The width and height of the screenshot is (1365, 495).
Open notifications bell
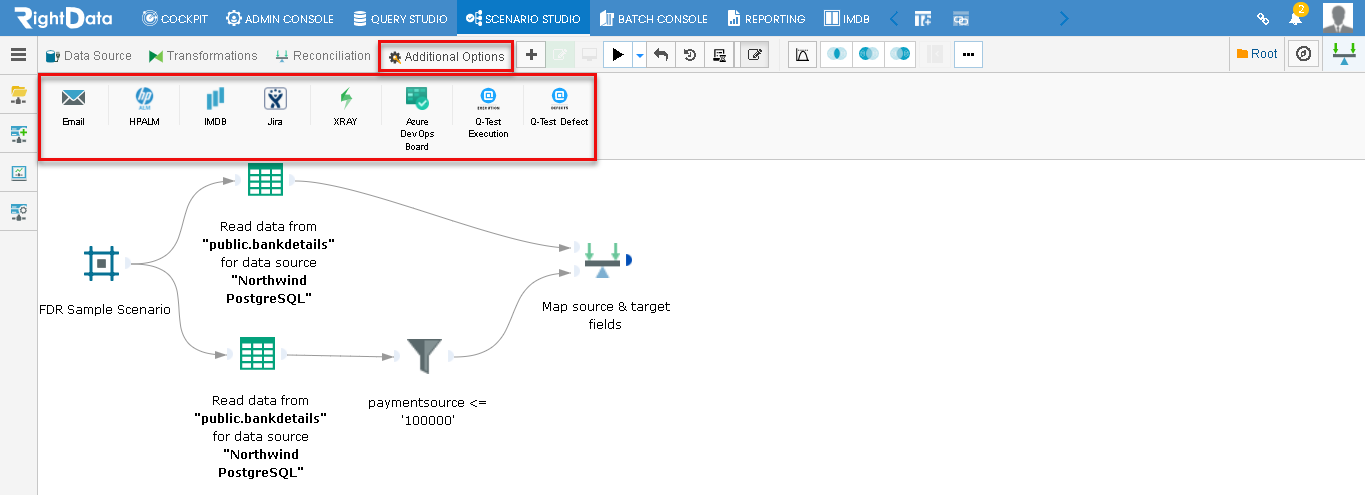(x=1296, y=17)
